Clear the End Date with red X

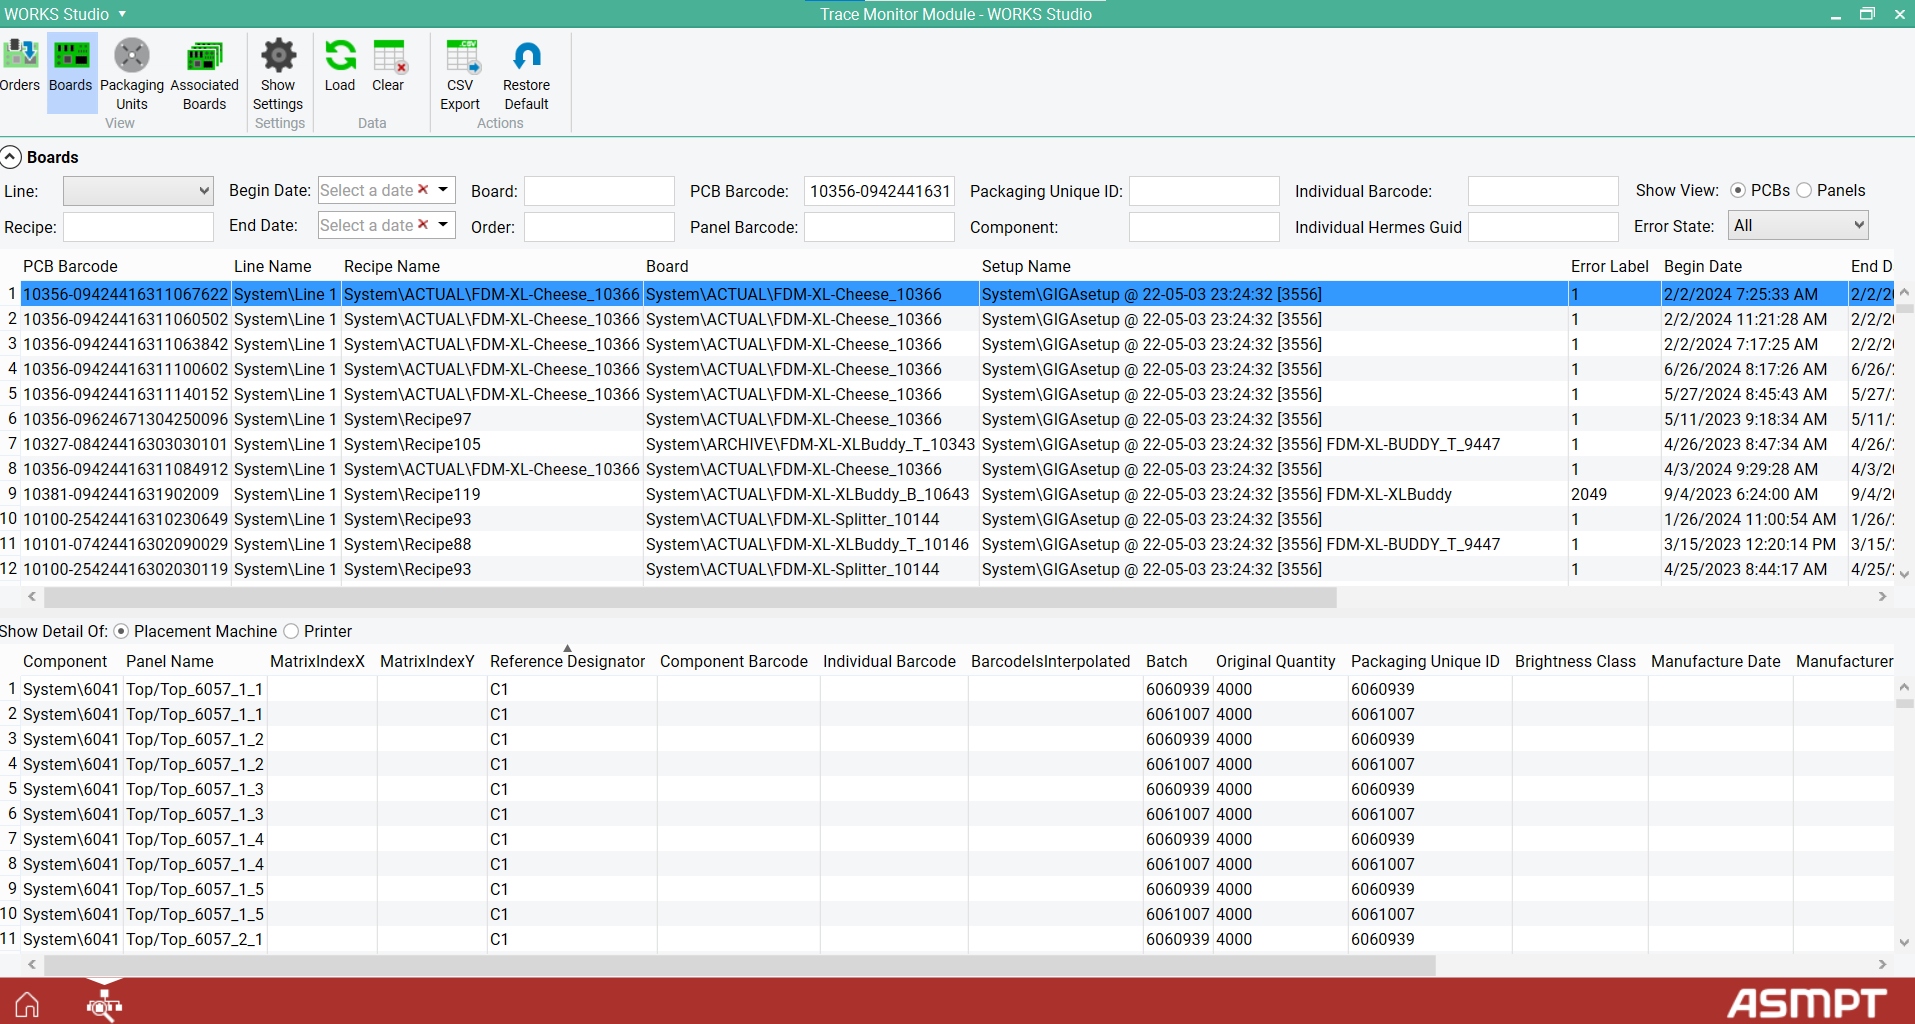423,224
